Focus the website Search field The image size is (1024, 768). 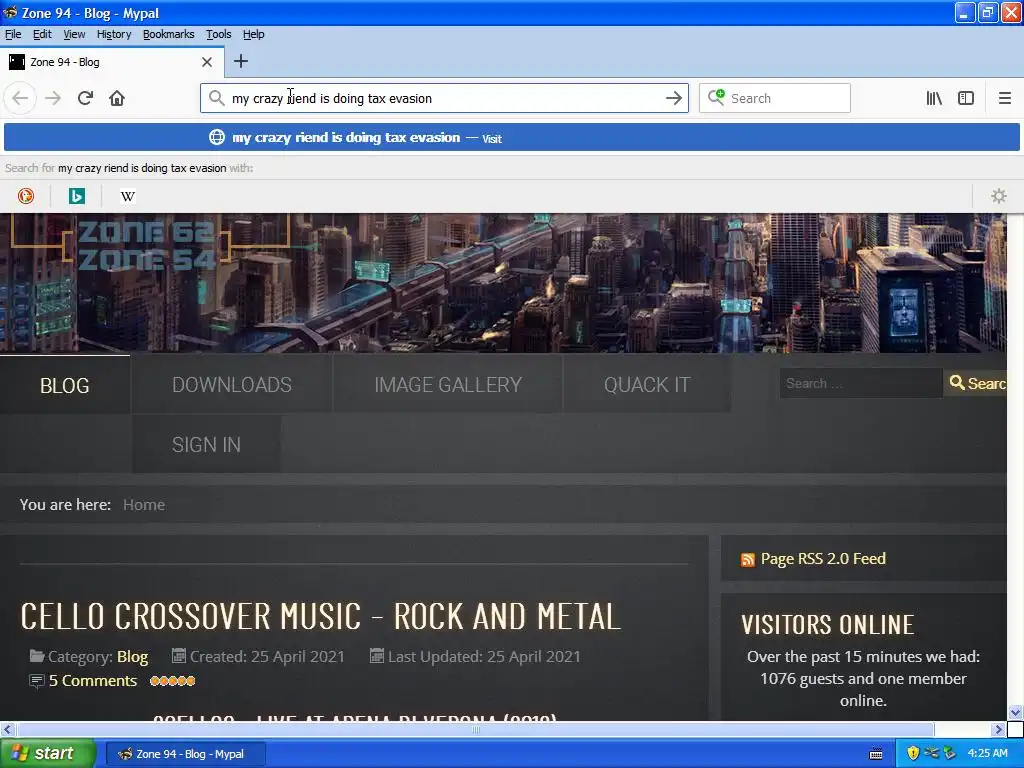[x=861, y=383]
